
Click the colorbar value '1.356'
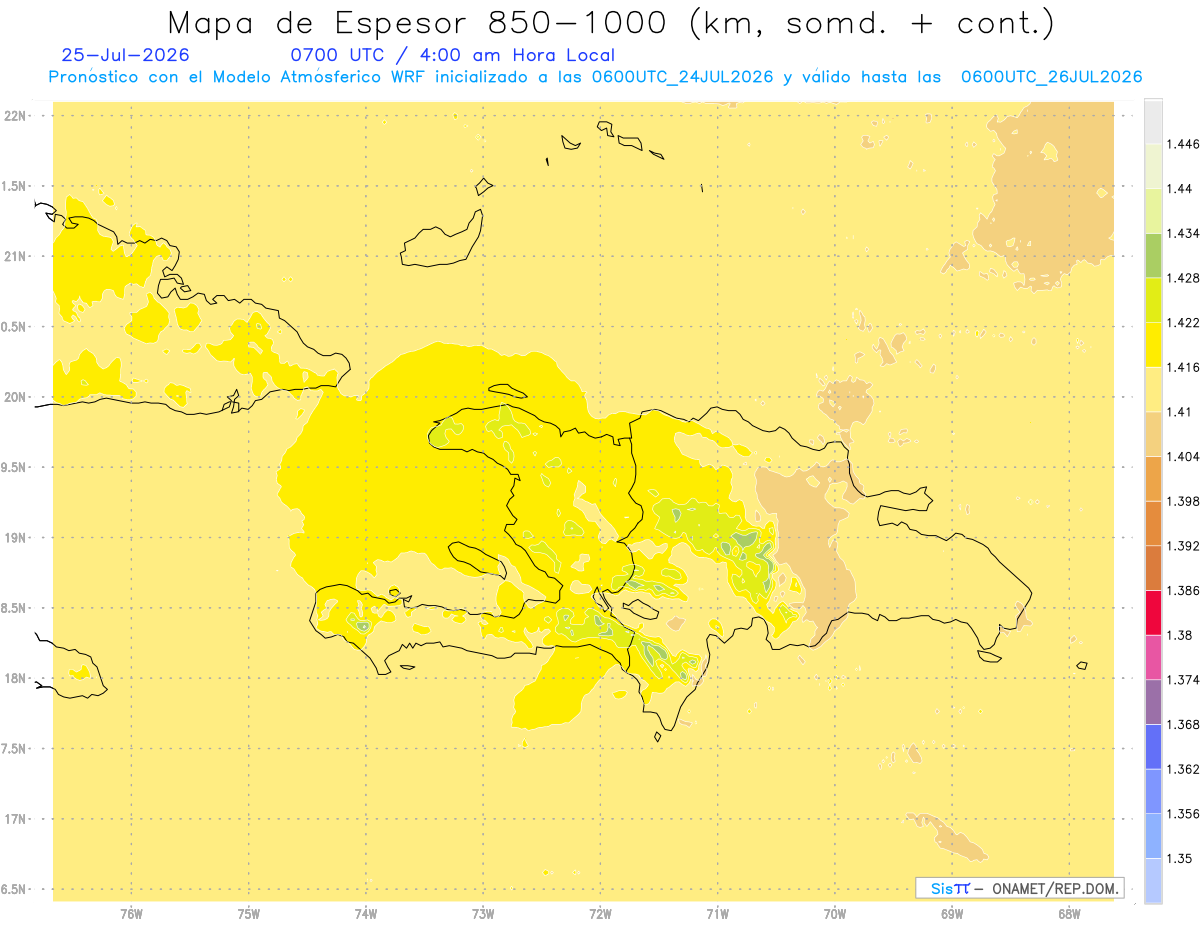(1183, 814)
